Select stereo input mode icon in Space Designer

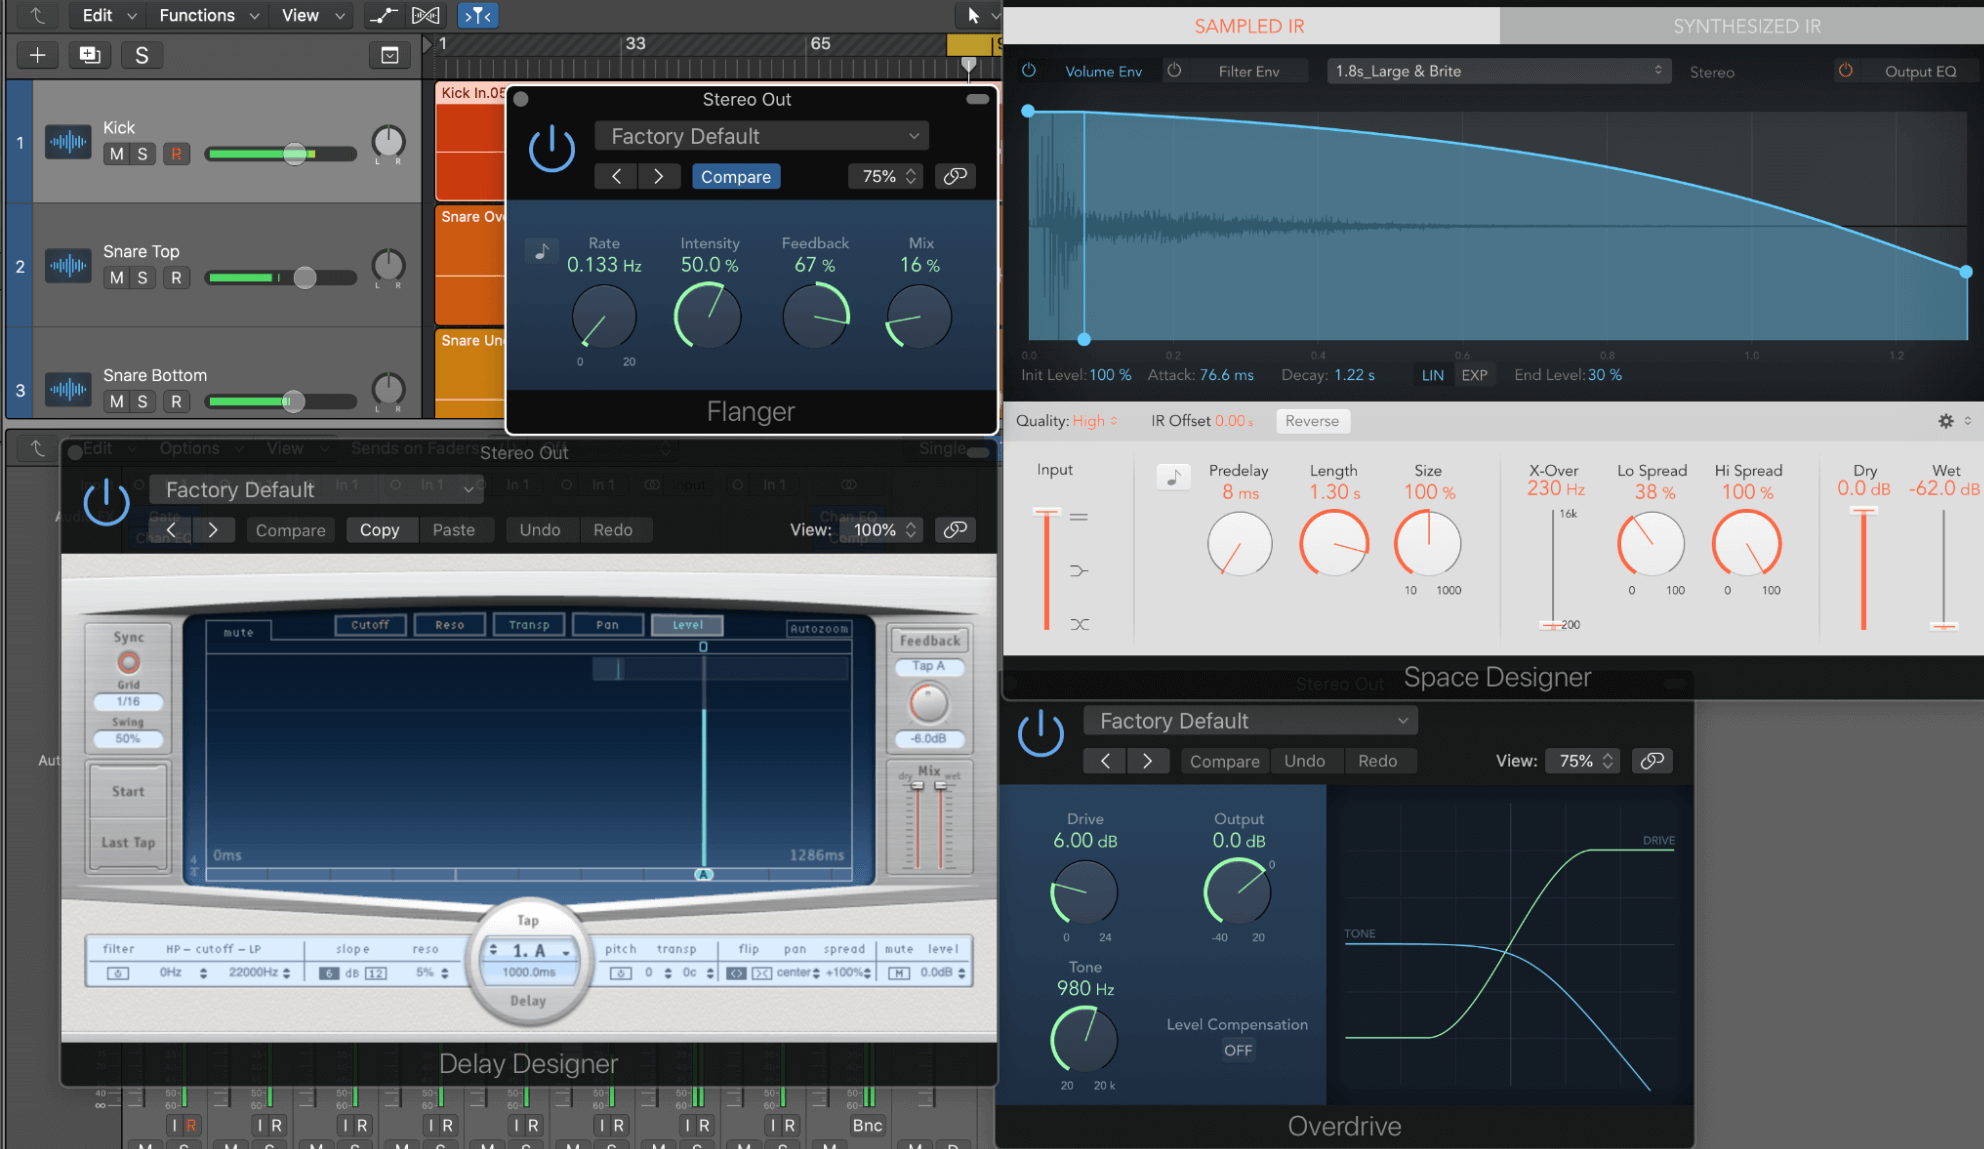1078,517
